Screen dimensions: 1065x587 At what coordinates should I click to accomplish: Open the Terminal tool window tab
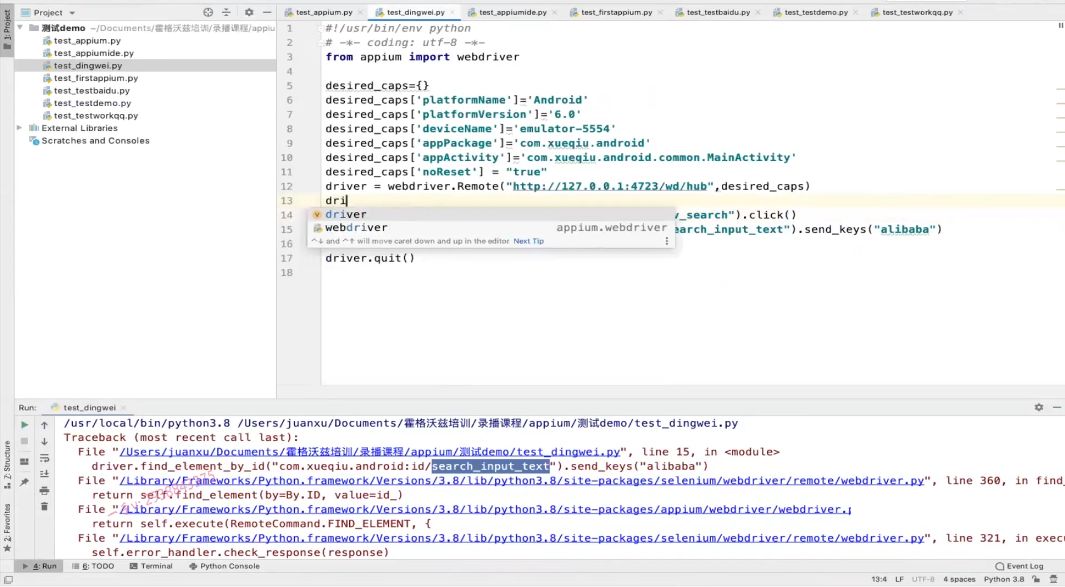[x=150, y=566]
